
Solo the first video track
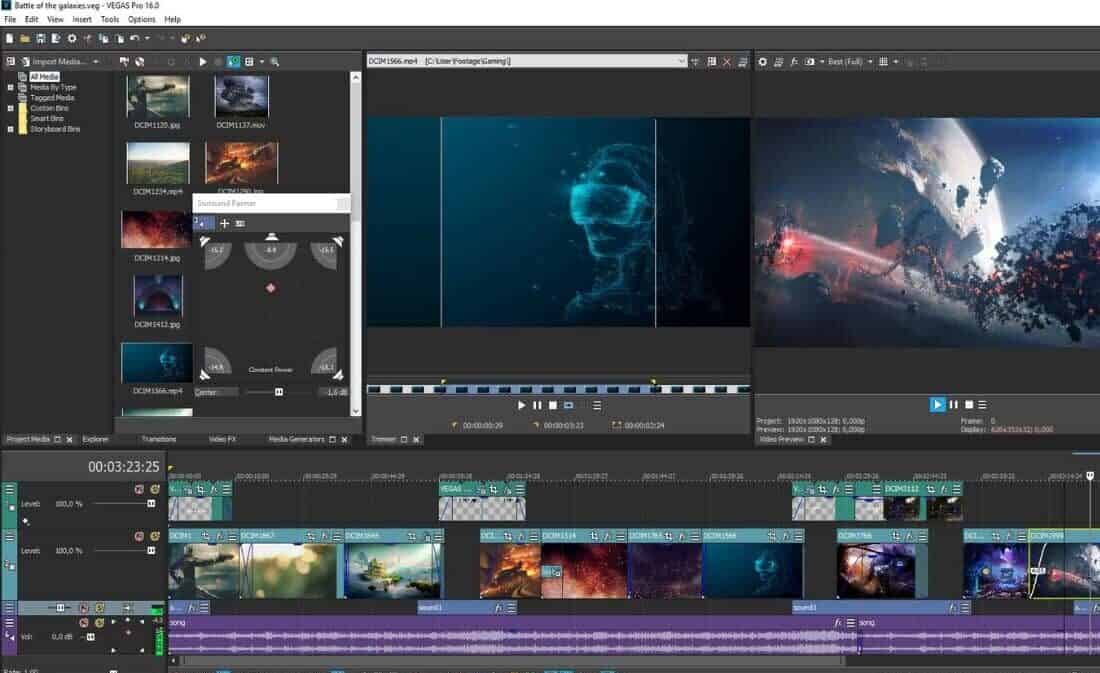point(154,489)
